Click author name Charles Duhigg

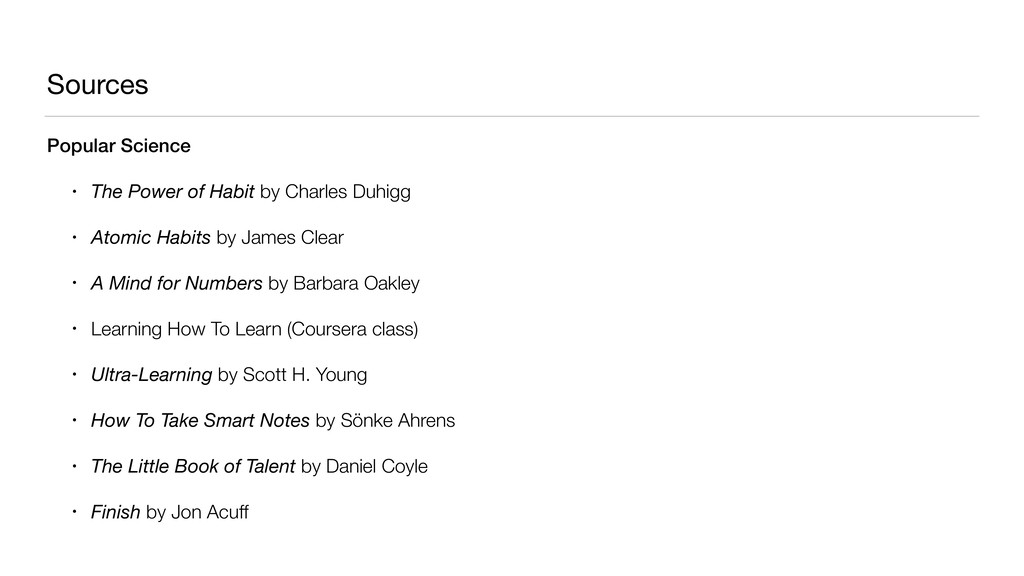pyautogui.click(x=348, y=192)
